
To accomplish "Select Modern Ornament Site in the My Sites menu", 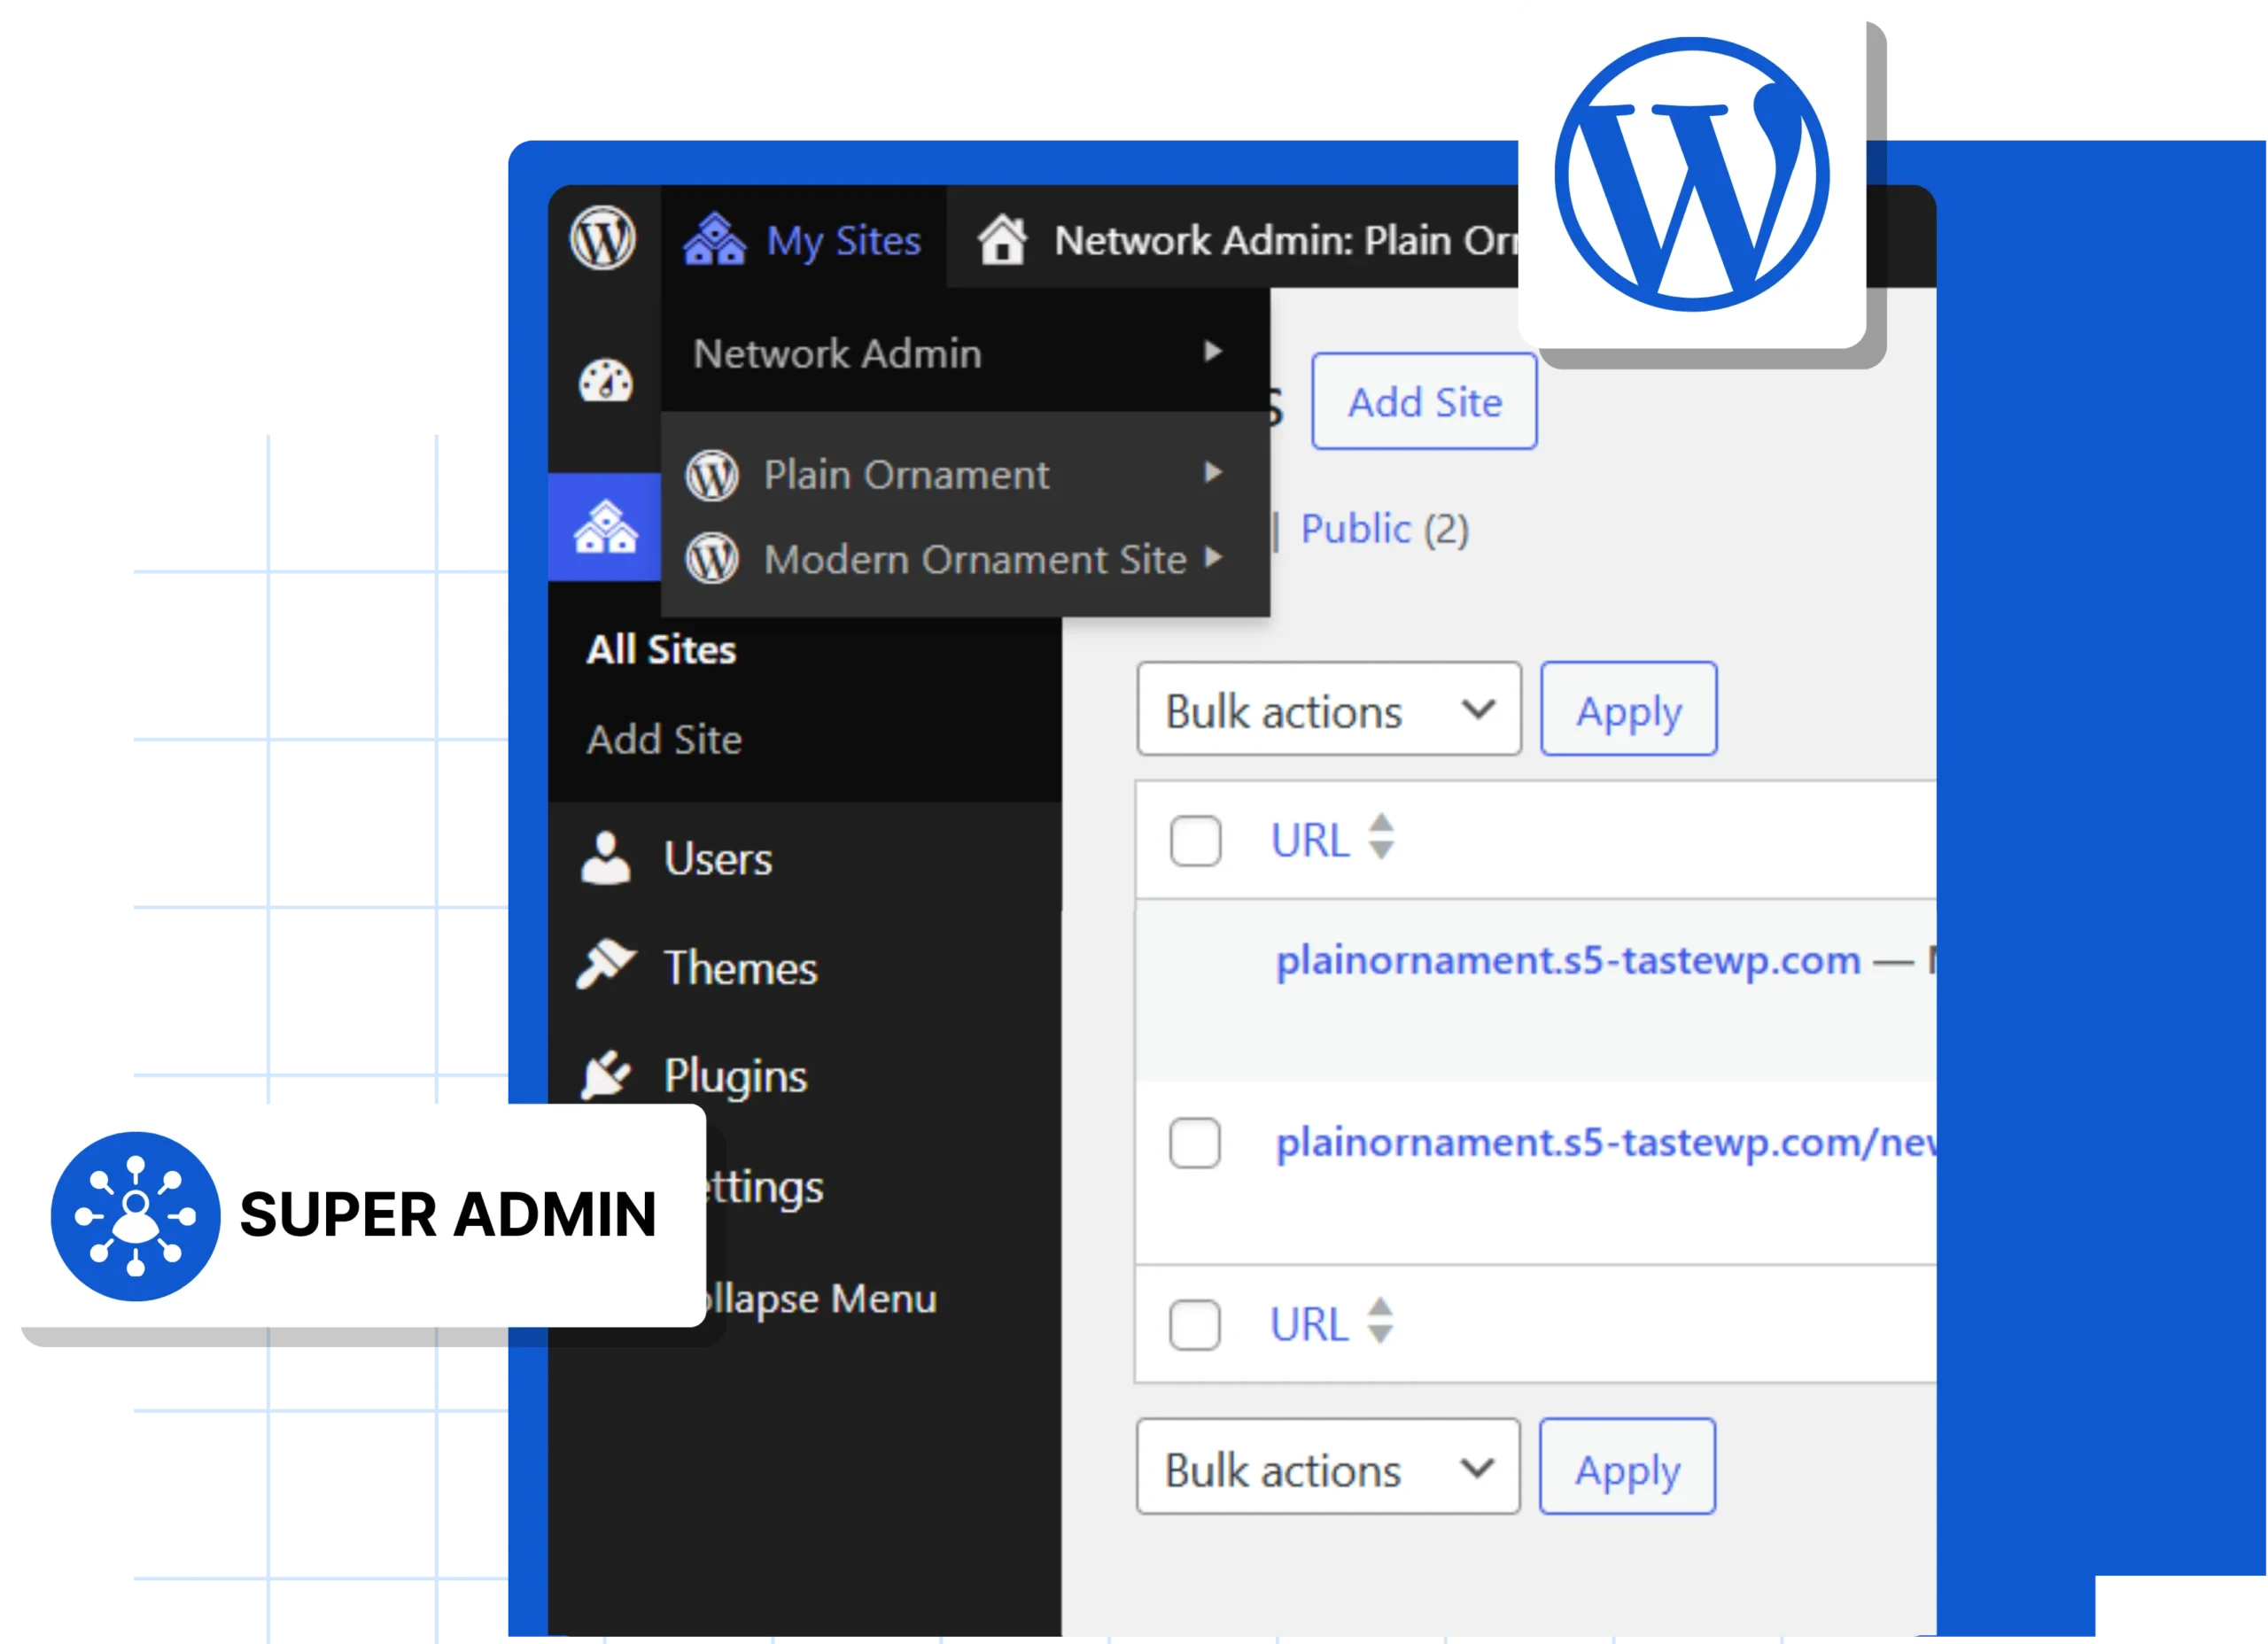I will 974,559.
